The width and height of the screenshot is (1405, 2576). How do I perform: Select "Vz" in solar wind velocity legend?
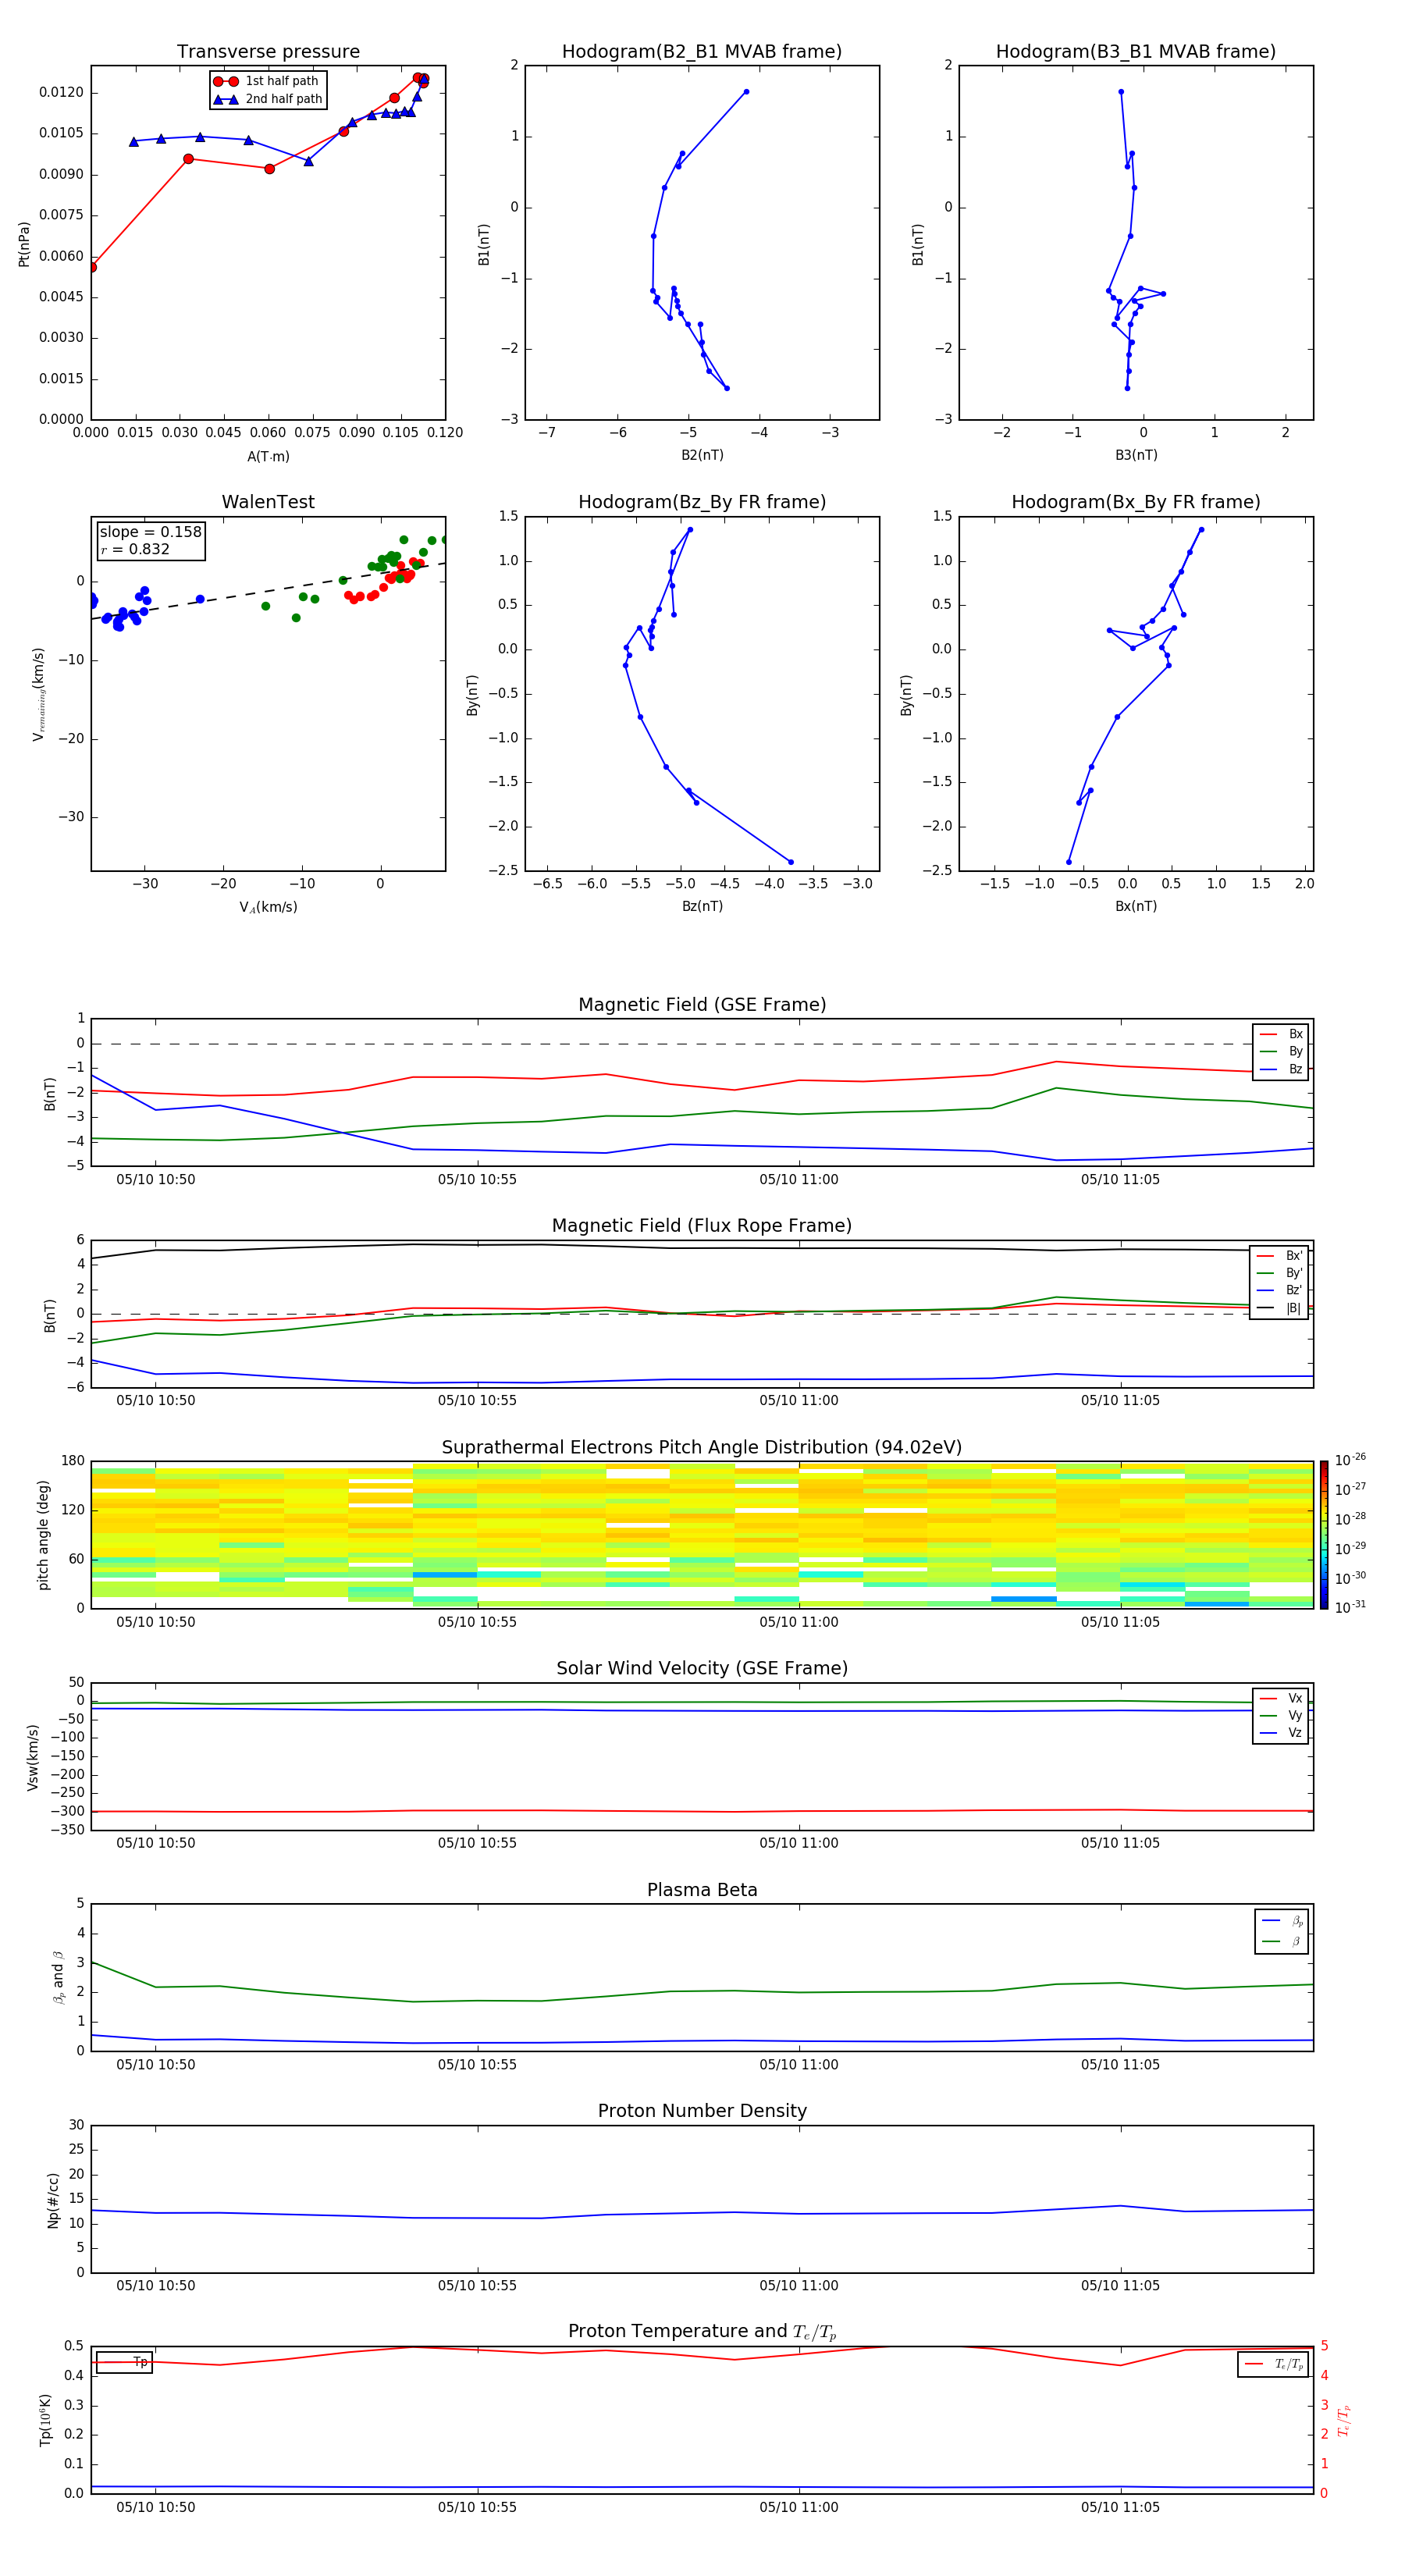[1281, 1732]
